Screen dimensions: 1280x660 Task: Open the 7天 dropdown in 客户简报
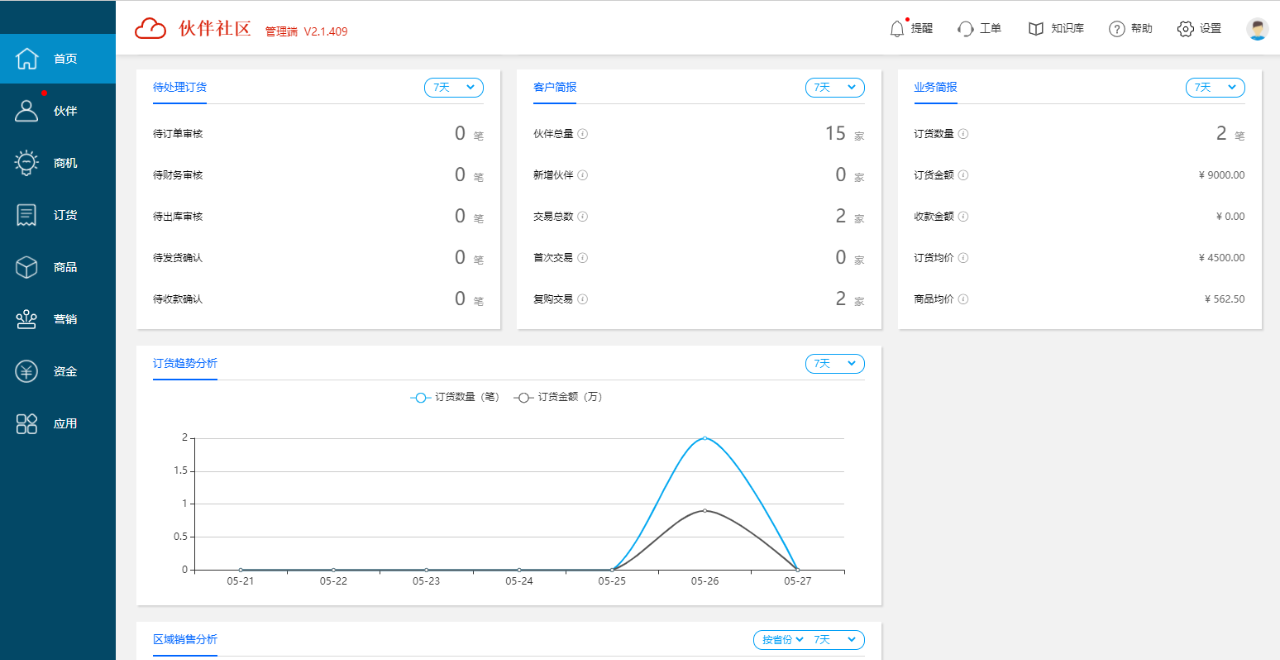point(835,88)
